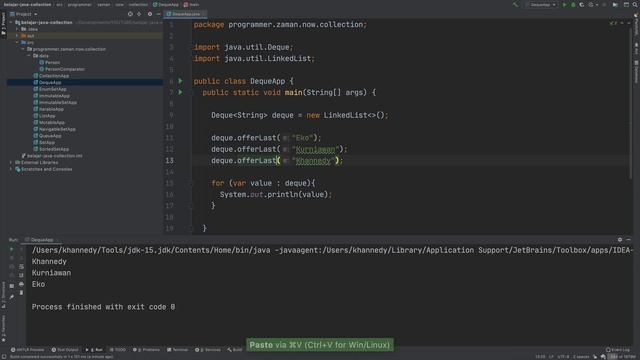Collapse programmer.zaman.now.collection package
Viewport: 640px width, 360px height.
point(23,49)
